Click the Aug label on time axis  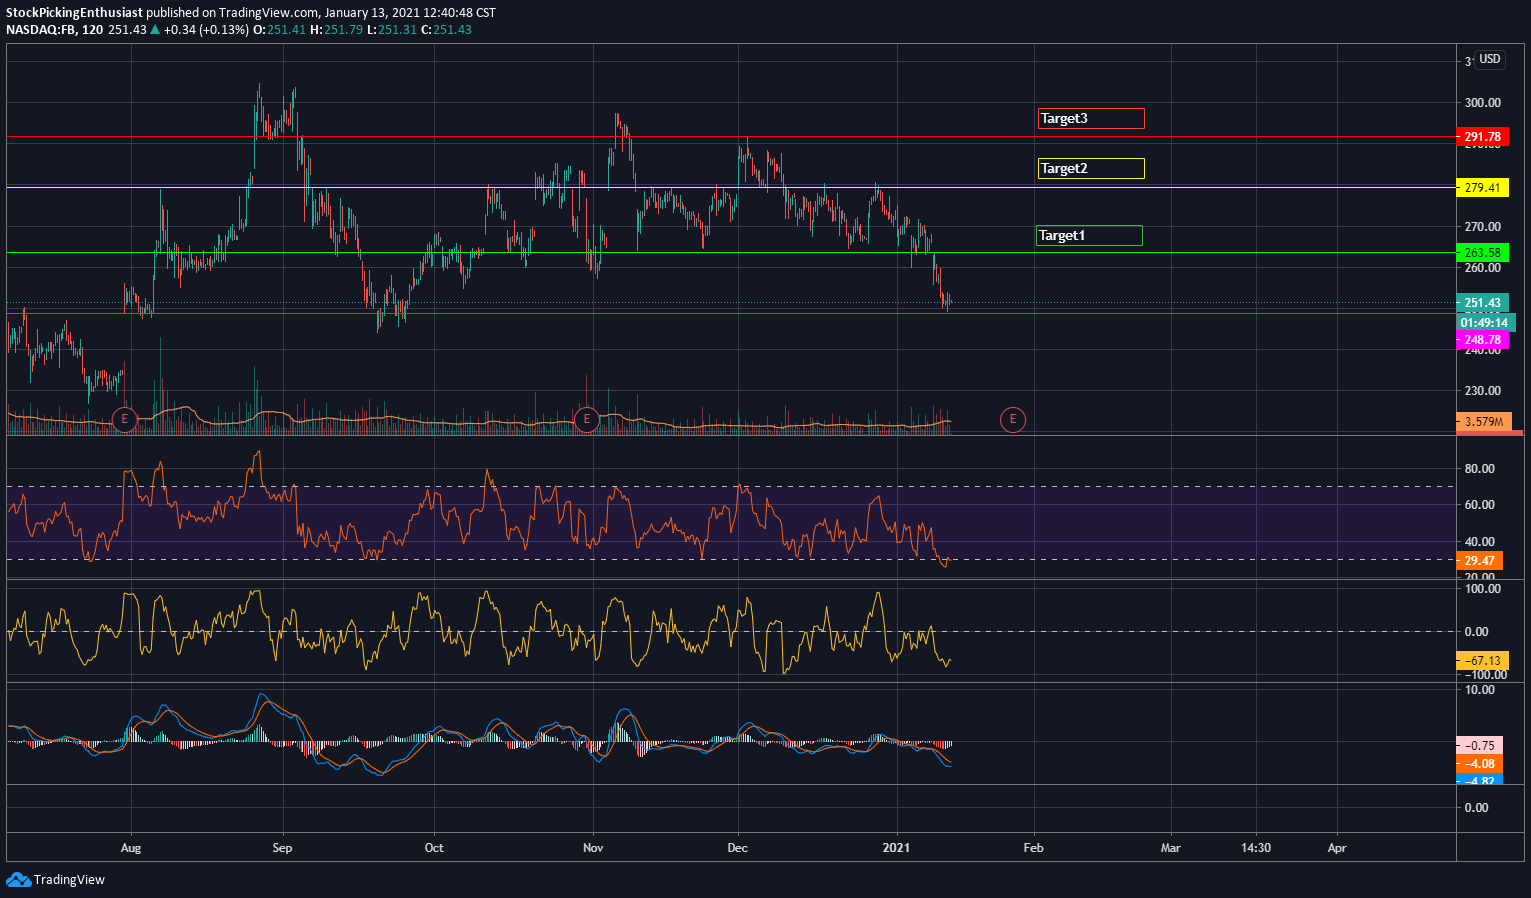131,848
